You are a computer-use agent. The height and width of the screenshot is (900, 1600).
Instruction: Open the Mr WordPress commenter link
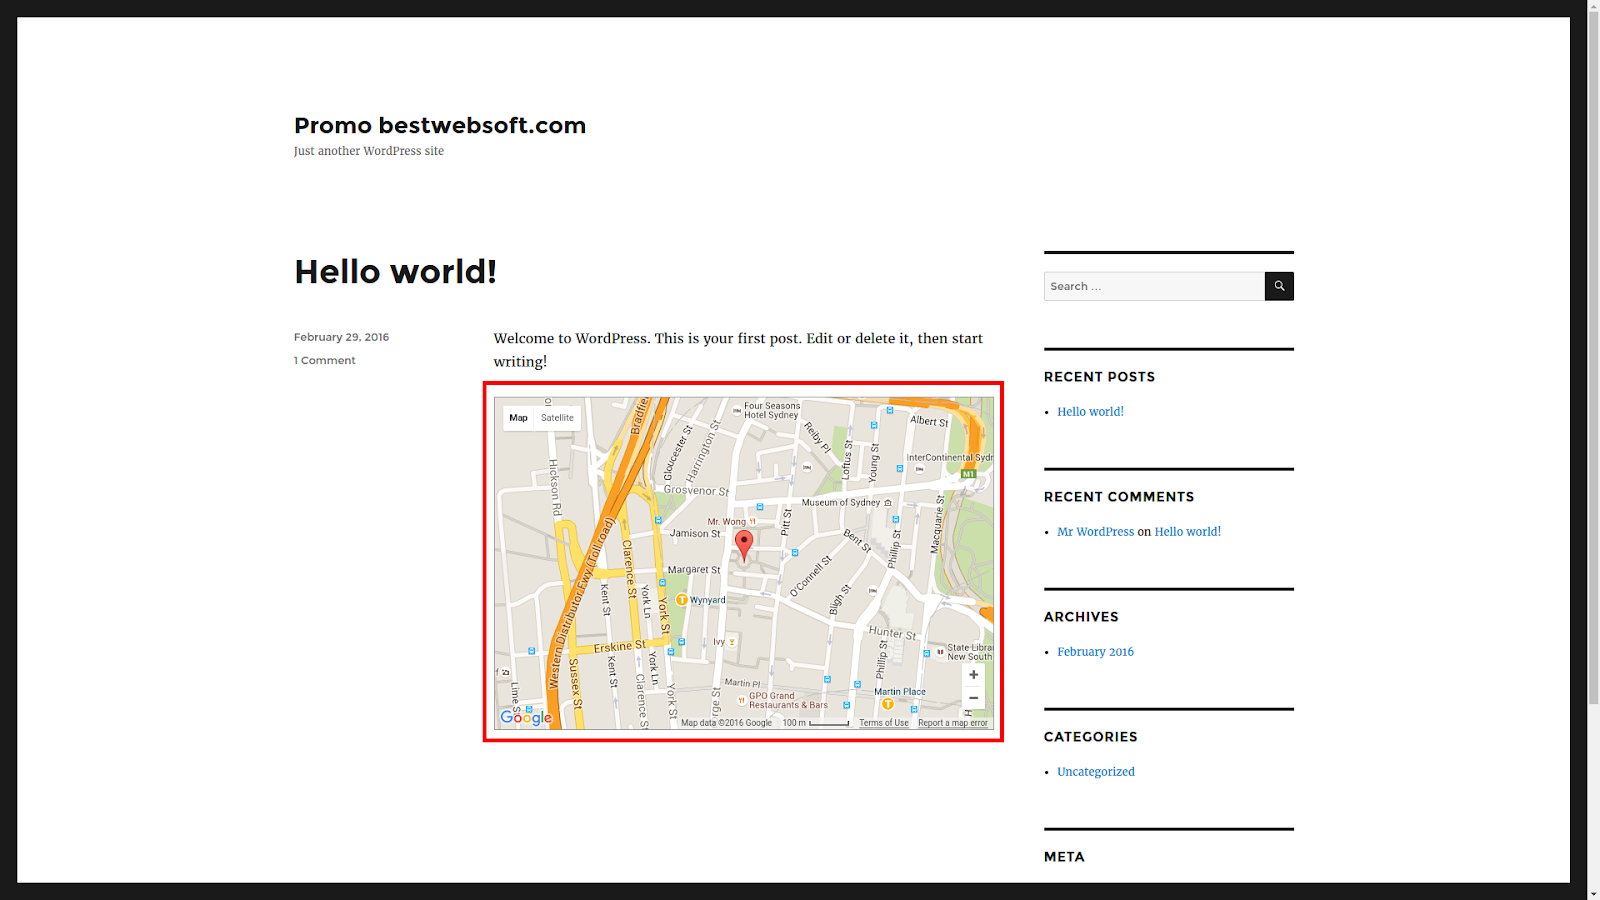click(1095, 532)
